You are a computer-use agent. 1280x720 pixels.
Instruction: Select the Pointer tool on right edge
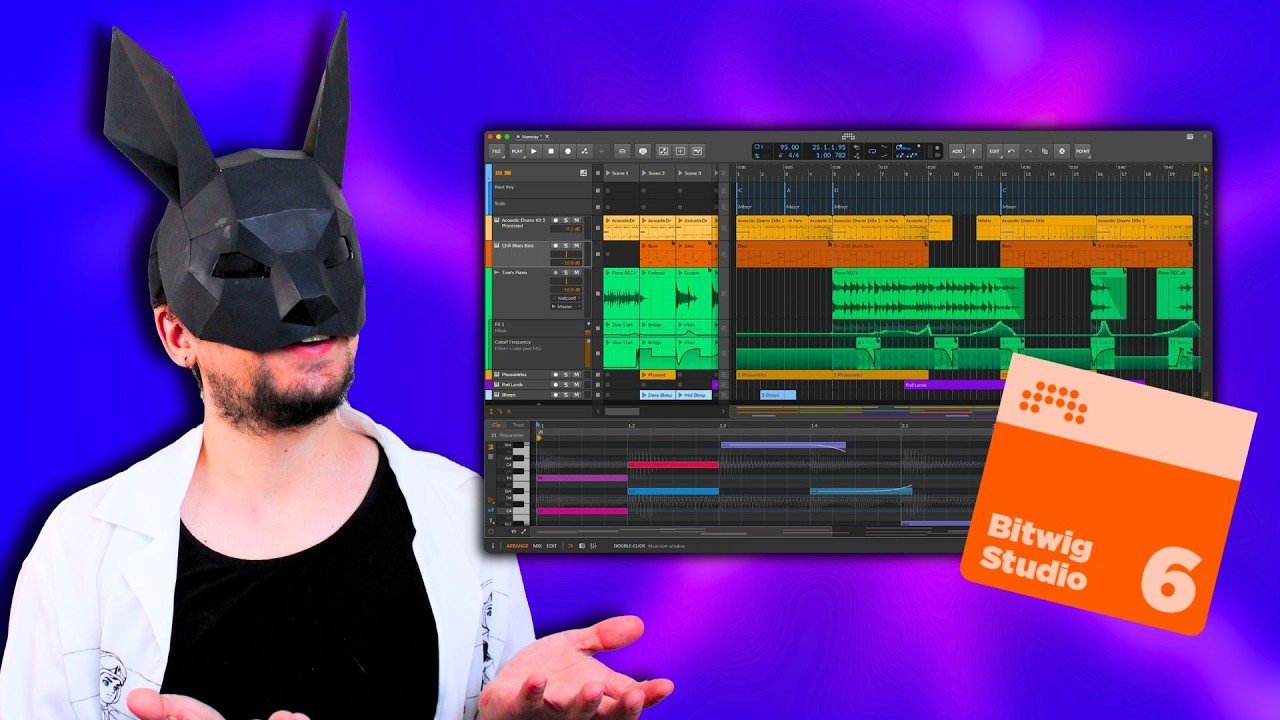[x=1205, y=169]
